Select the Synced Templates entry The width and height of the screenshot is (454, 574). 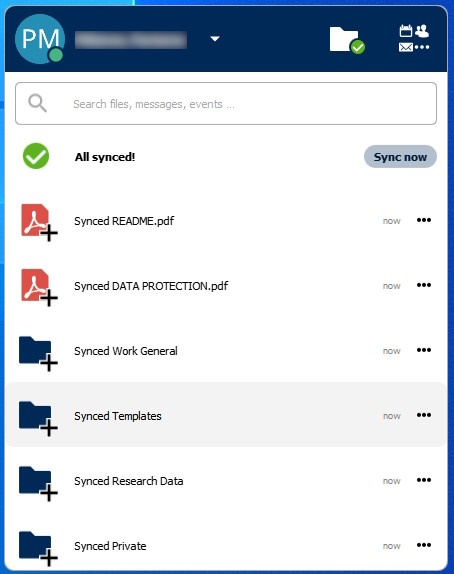226,415
